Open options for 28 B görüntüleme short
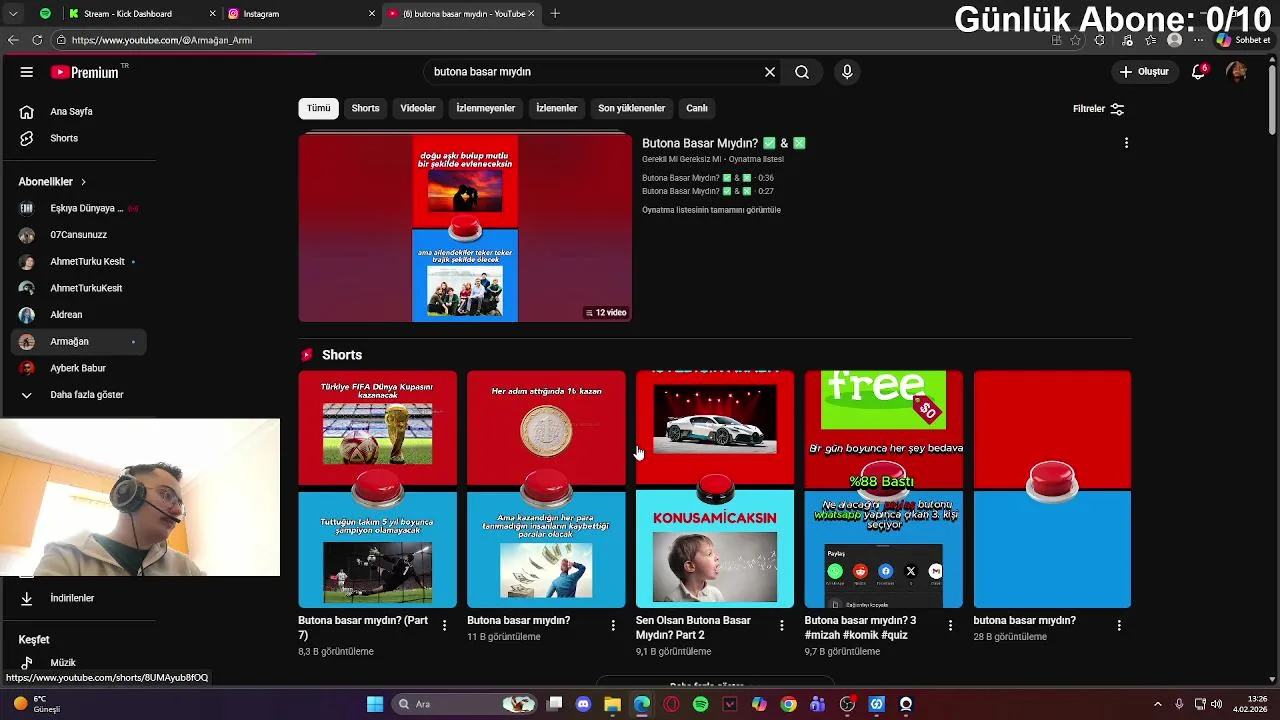This screenshot has height=720, width=1280. (1119, 626)
